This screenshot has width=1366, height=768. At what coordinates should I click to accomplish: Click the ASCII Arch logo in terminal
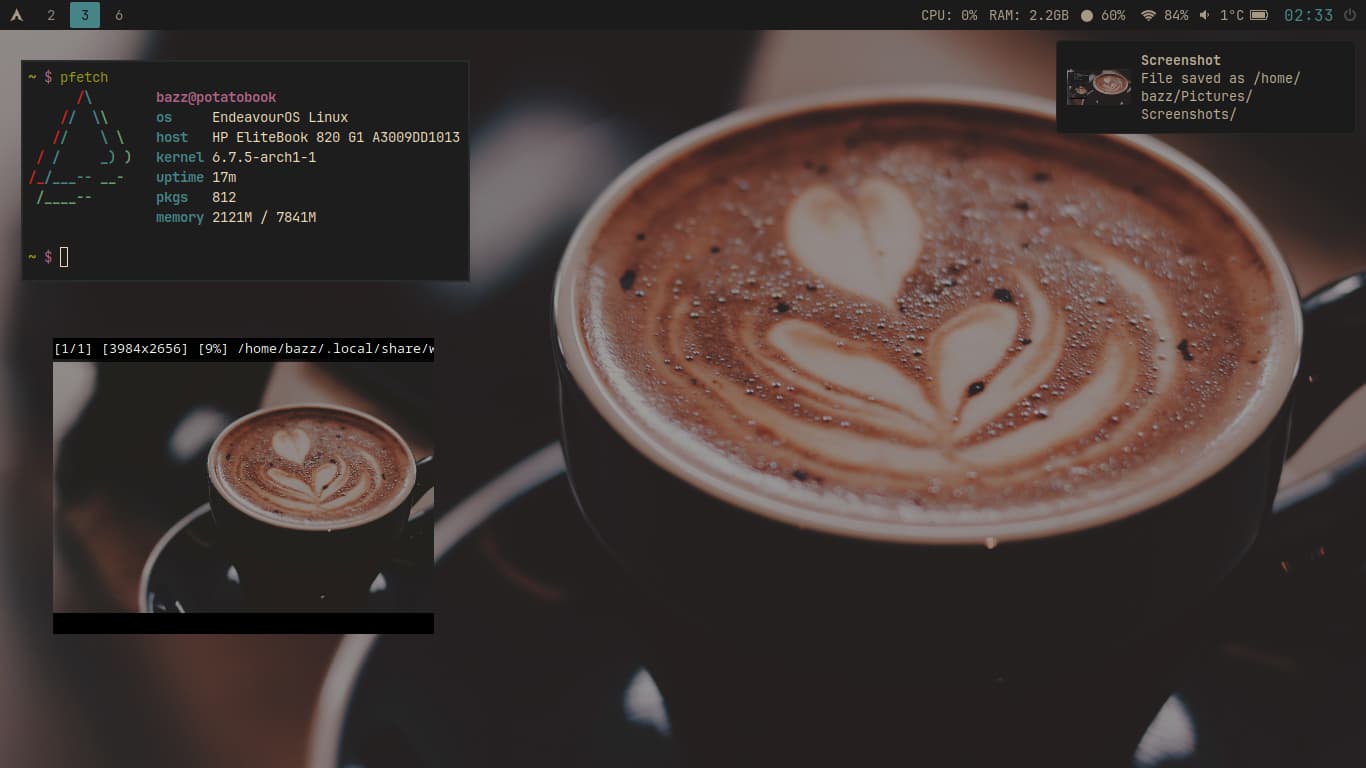(81, 147)
